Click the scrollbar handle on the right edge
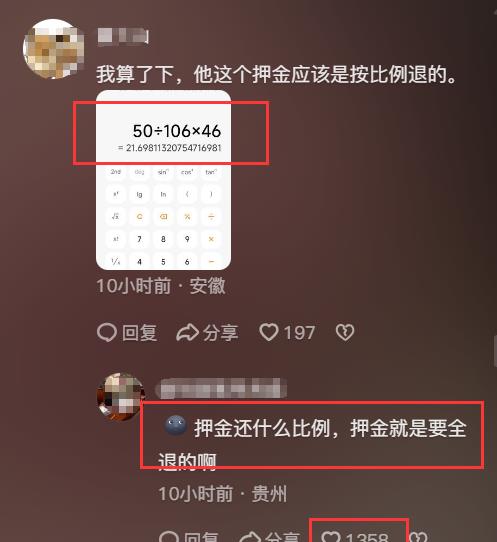The width and height of the screenshot is (497, 542). (495, 352)
